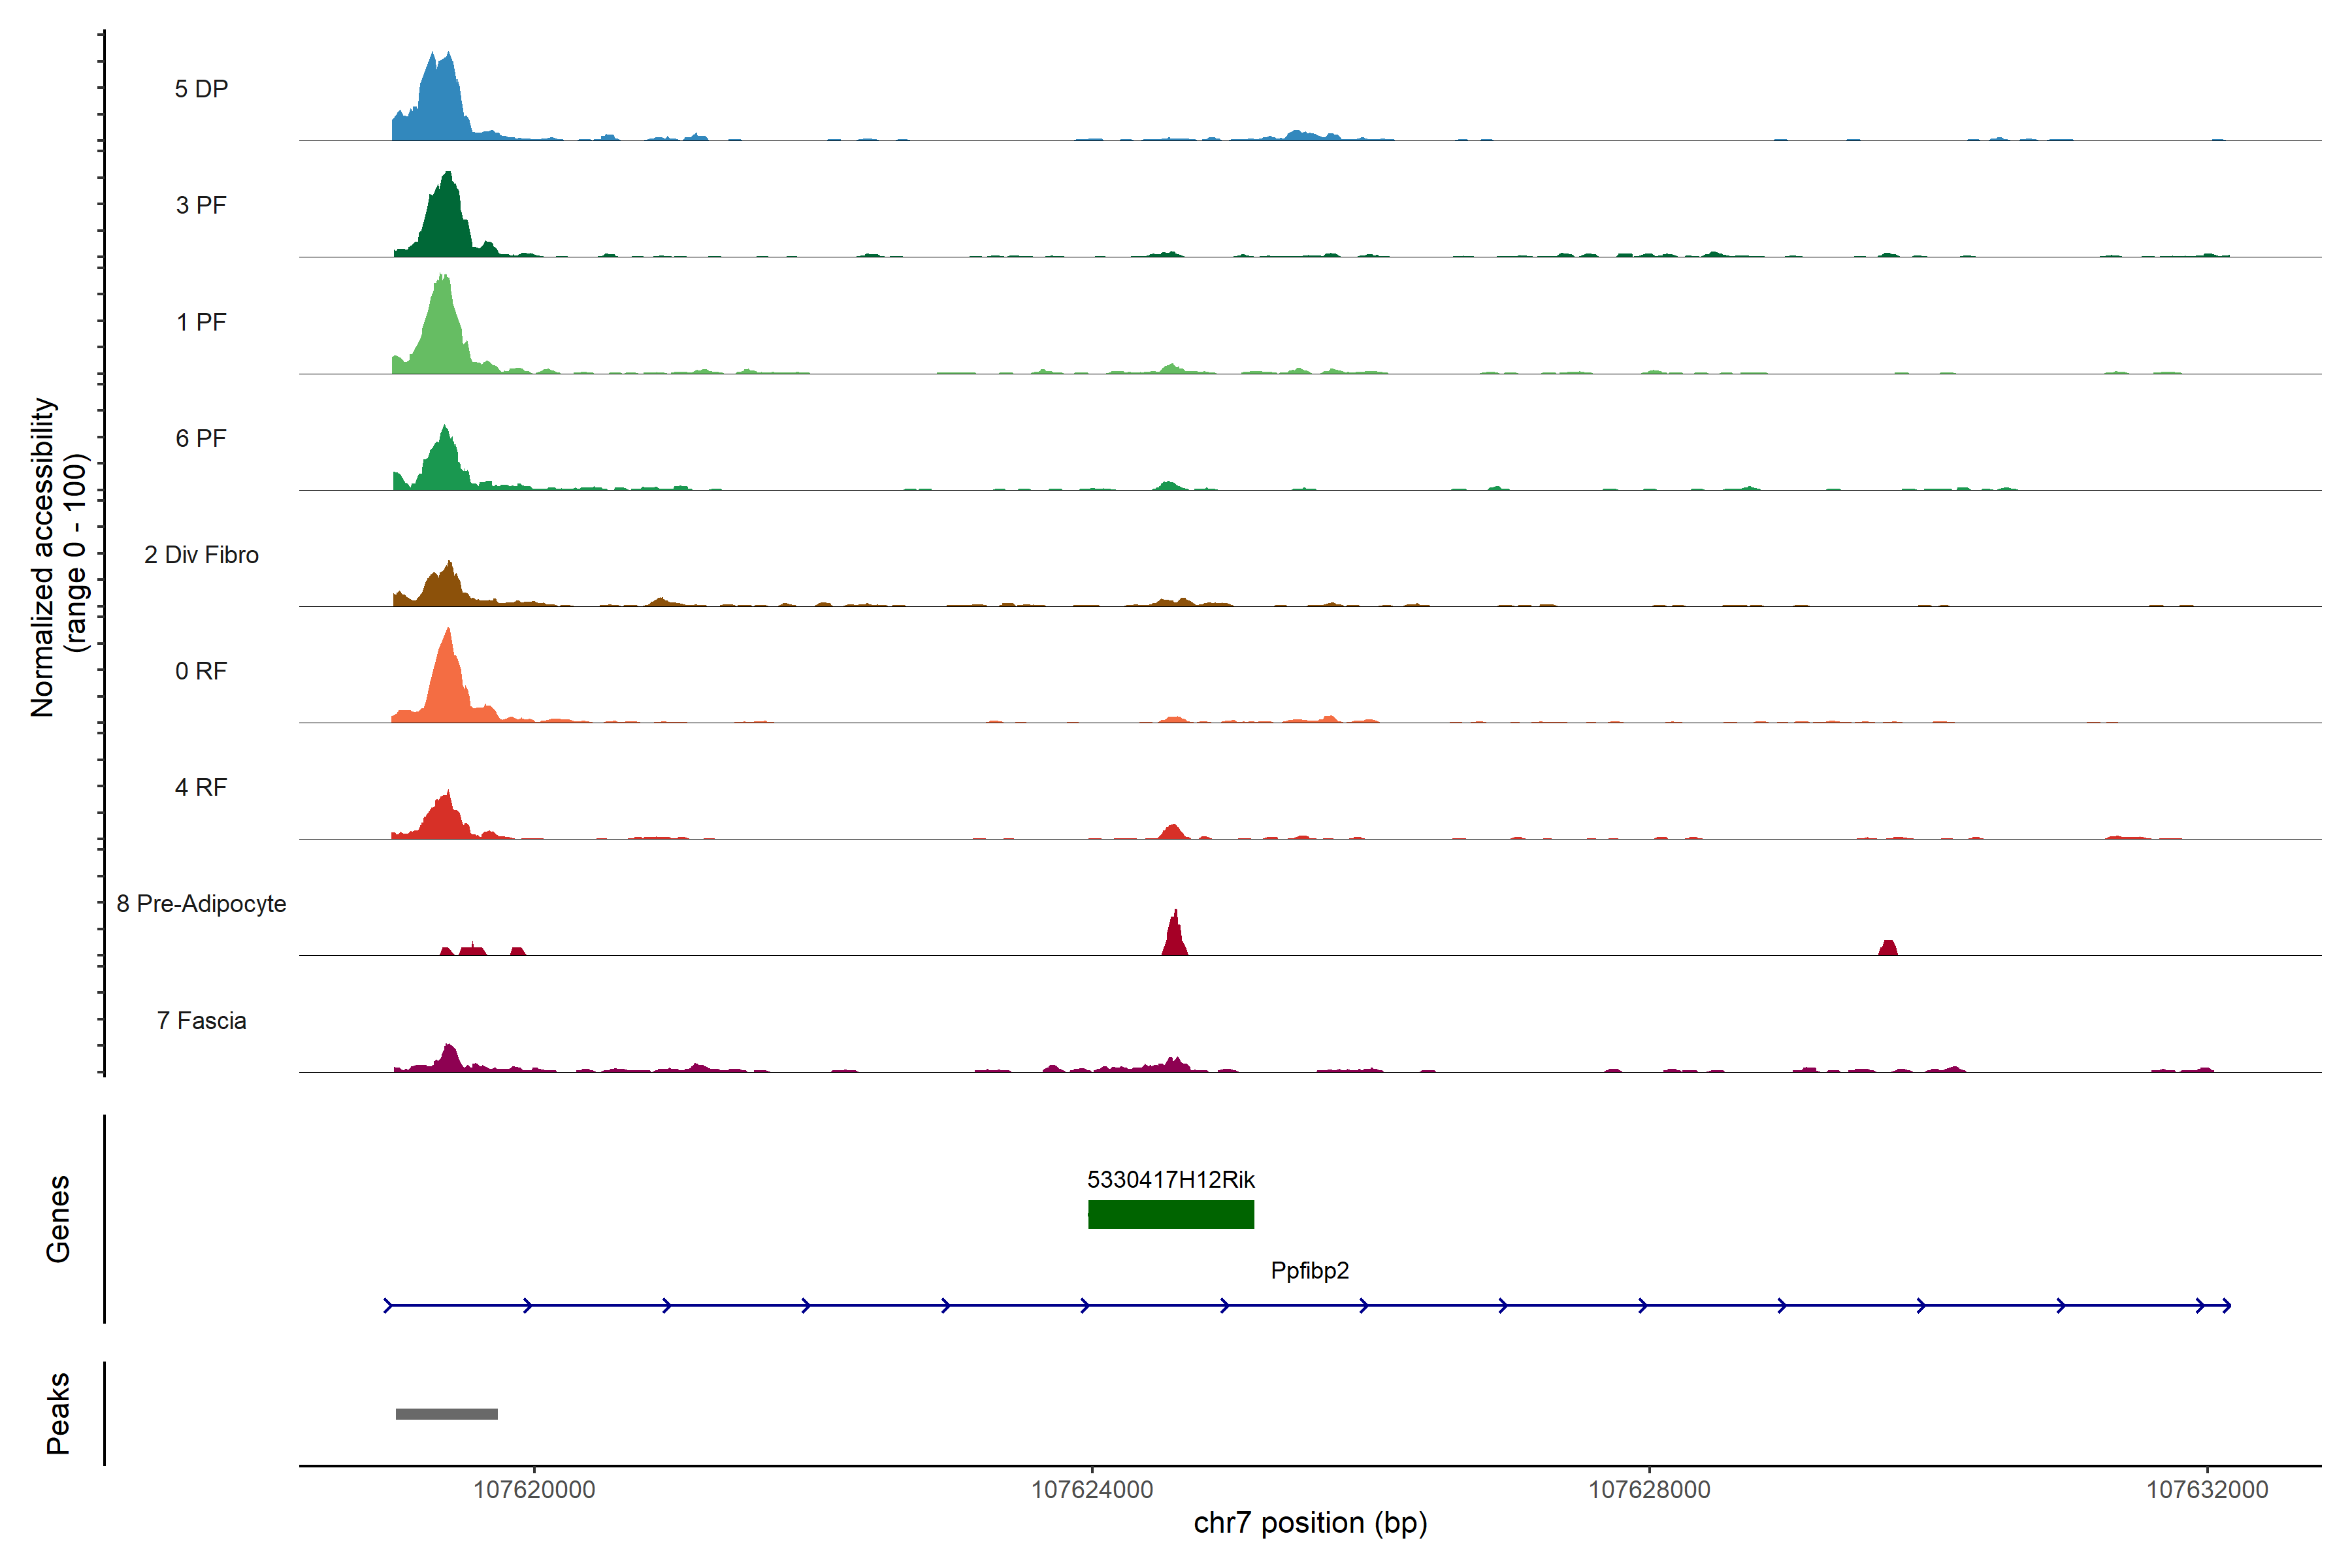Click the 107624000 axis tick label
The height and width of the screenshot is (1568, 2352).
point(1091,1490)
